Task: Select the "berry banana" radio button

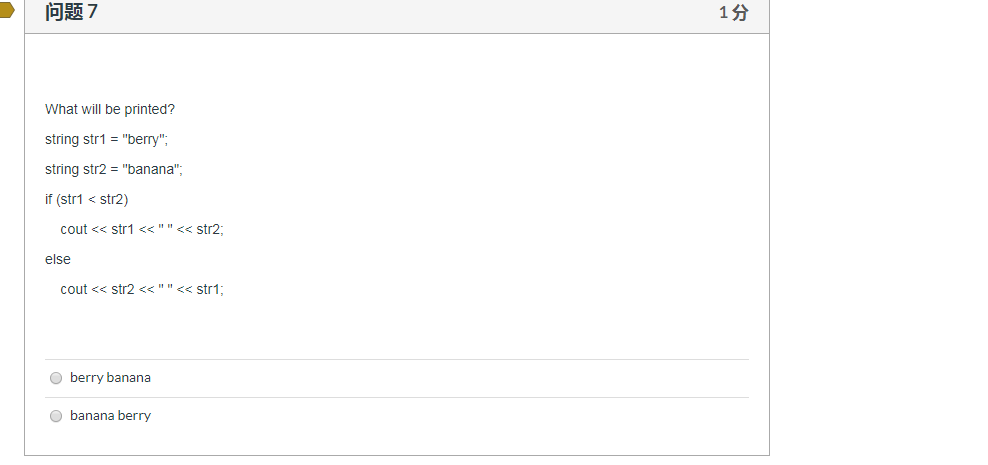Action: coord(56,378)
